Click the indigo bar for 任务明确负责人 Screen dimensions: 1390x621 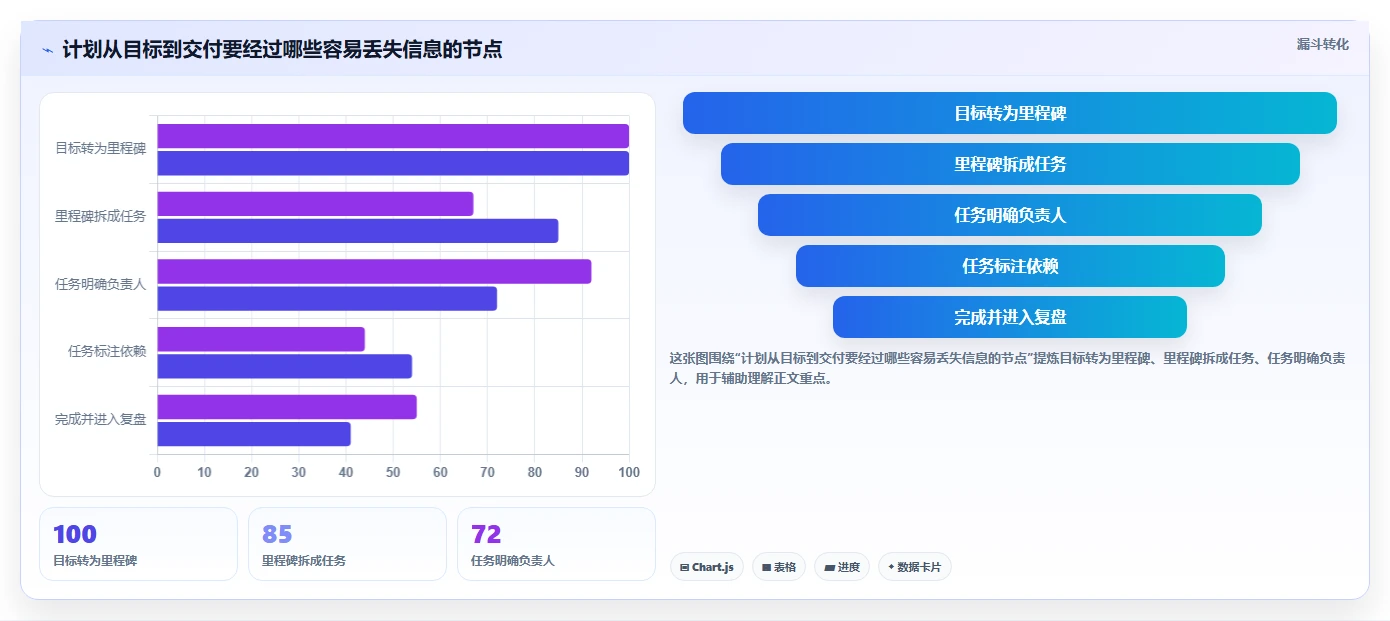327,298
